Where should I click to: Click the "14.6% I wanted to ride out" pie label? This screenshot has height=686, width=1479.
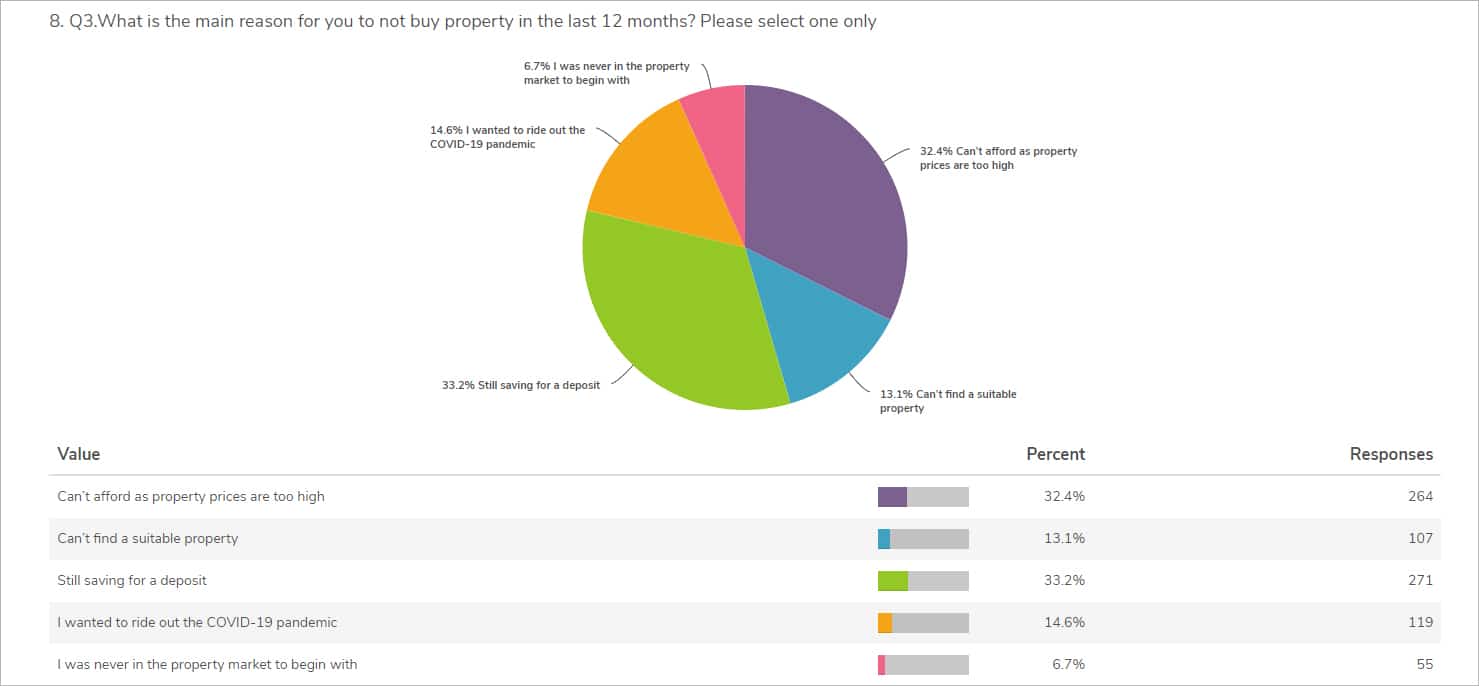point(508,137)
